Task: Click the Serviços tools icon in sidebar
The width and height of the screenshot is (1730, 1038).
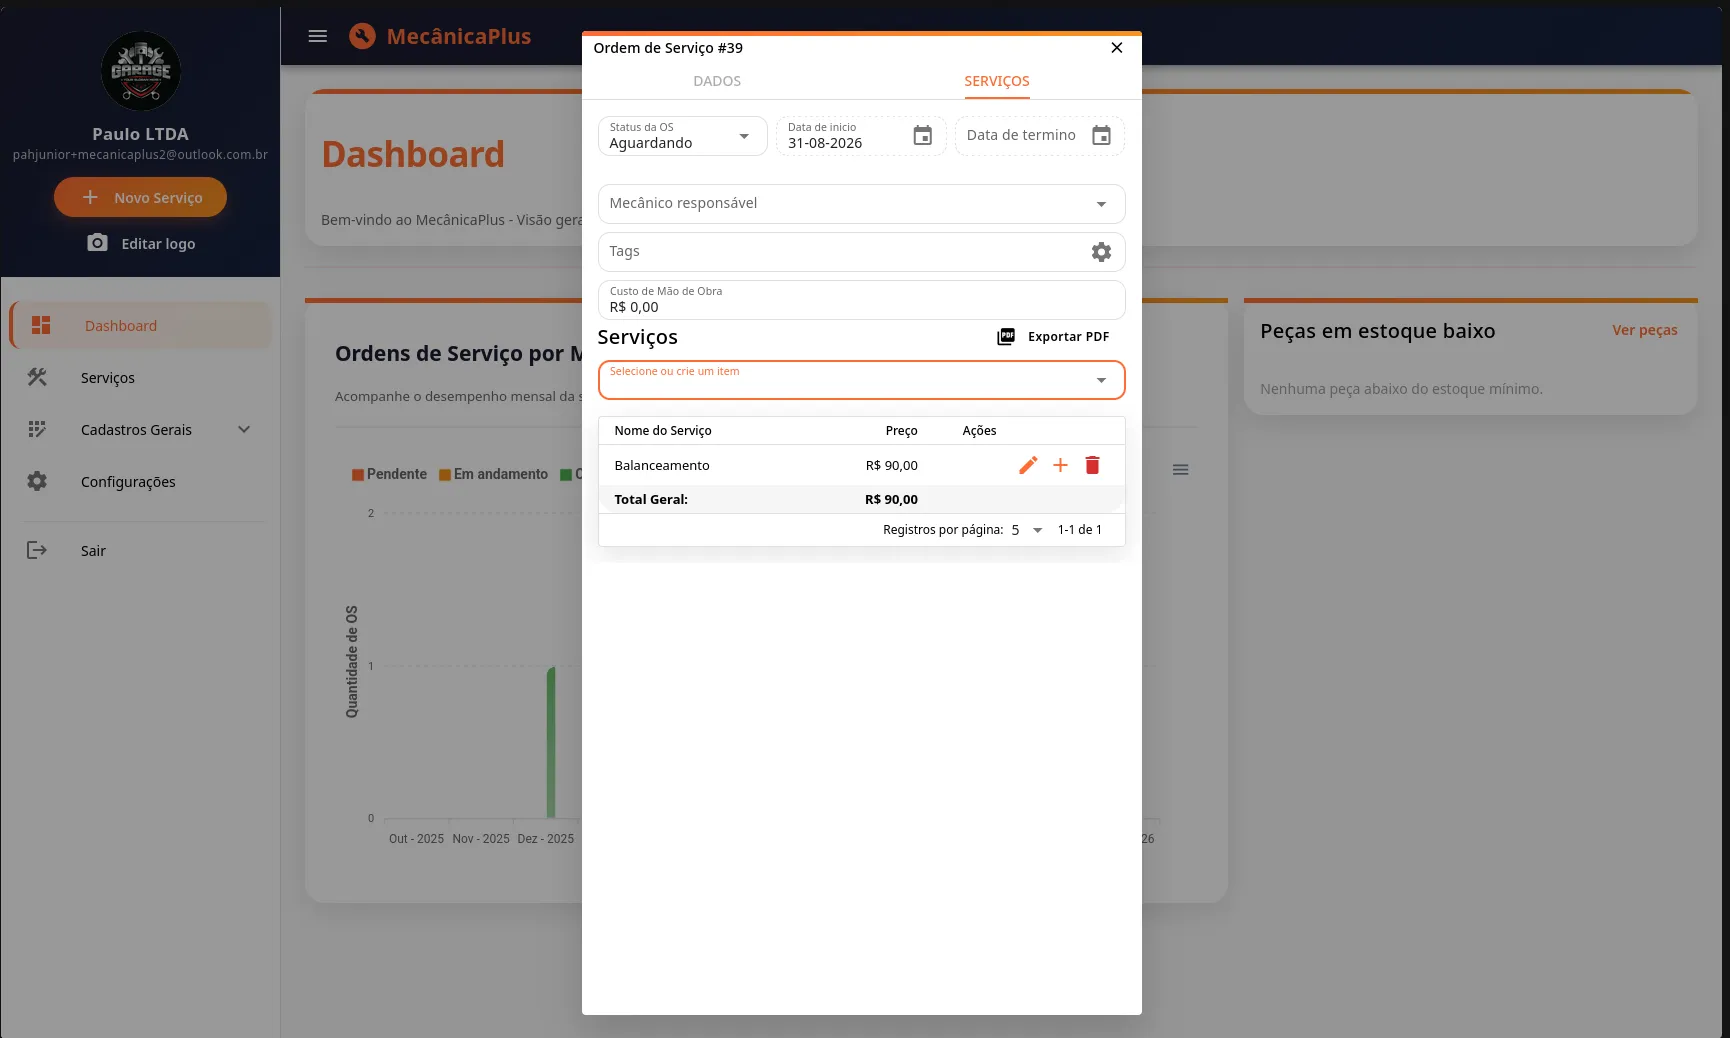Action: click(x=37, y=377)
